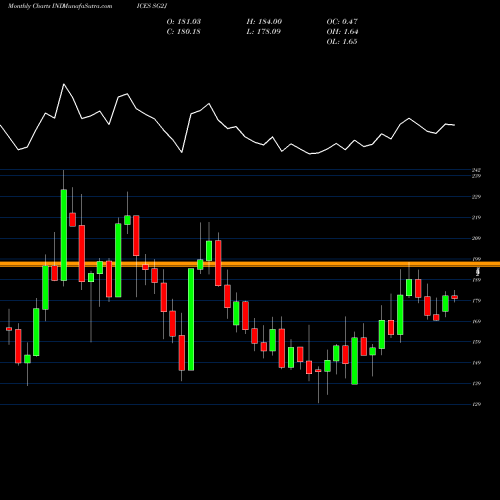Viewport: 500px width, 500px height.
Task: Click the 139 price axis label
Action: click(x=476, y=383)
